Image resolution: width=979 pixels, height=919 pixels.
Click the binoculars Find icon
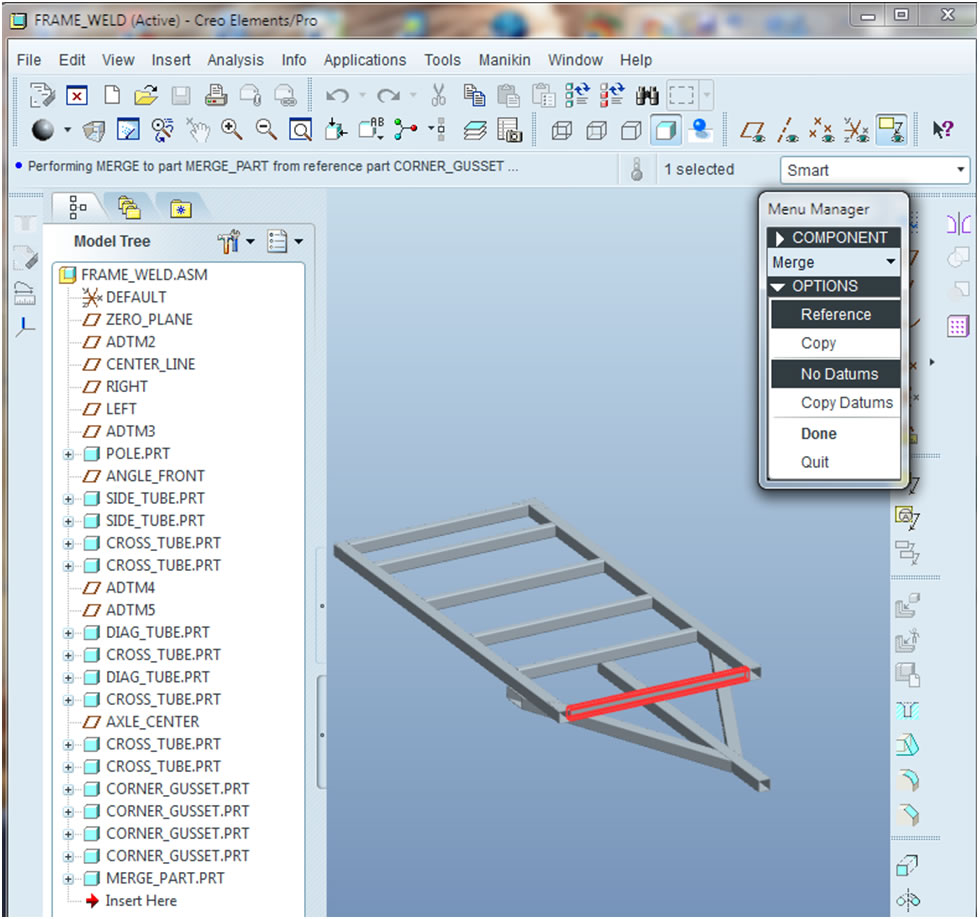(x=647, y=96)
